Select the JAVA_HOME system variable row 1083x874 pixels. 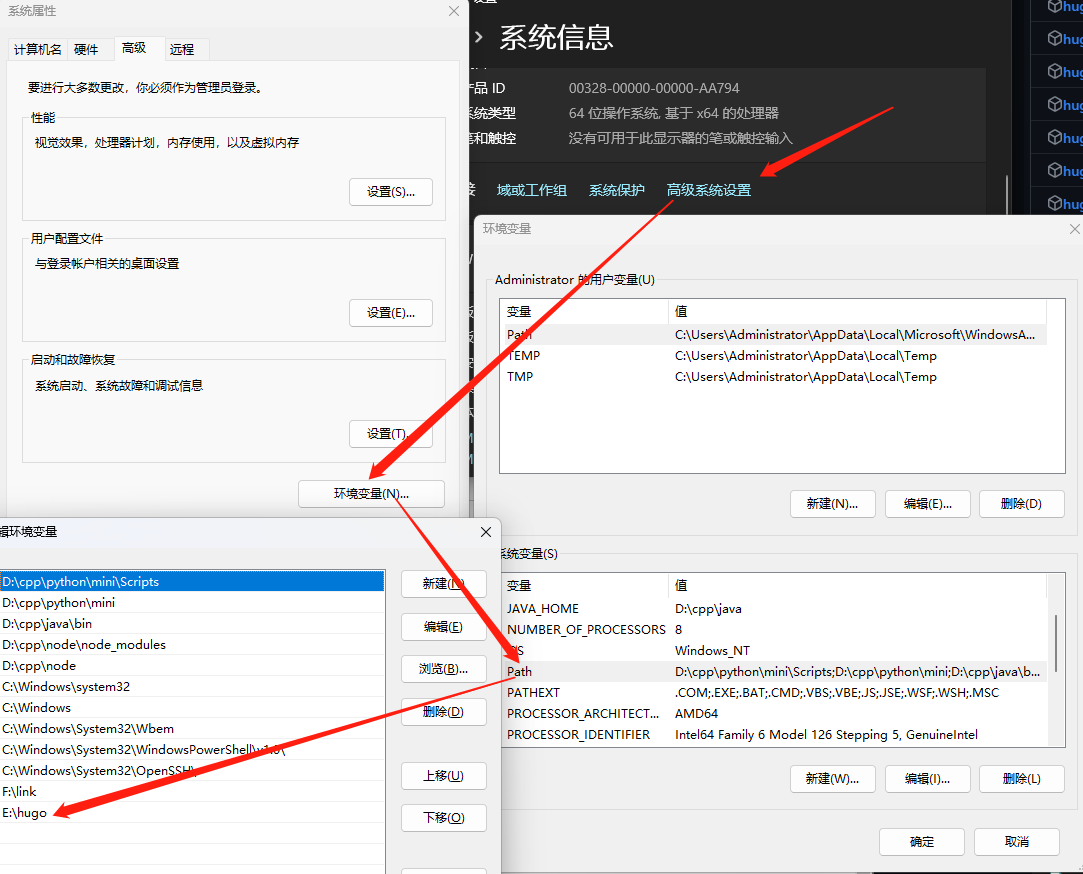[770, 608]
